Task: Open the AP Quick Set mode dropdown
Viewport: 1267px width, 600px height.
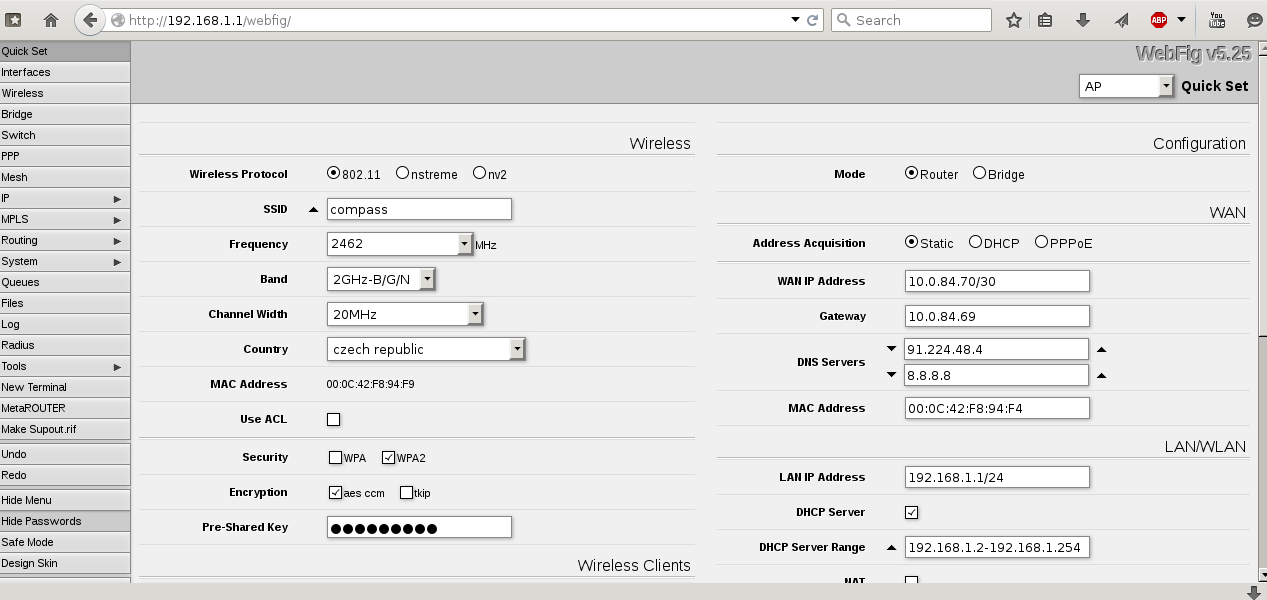Action: [1165, 86]
